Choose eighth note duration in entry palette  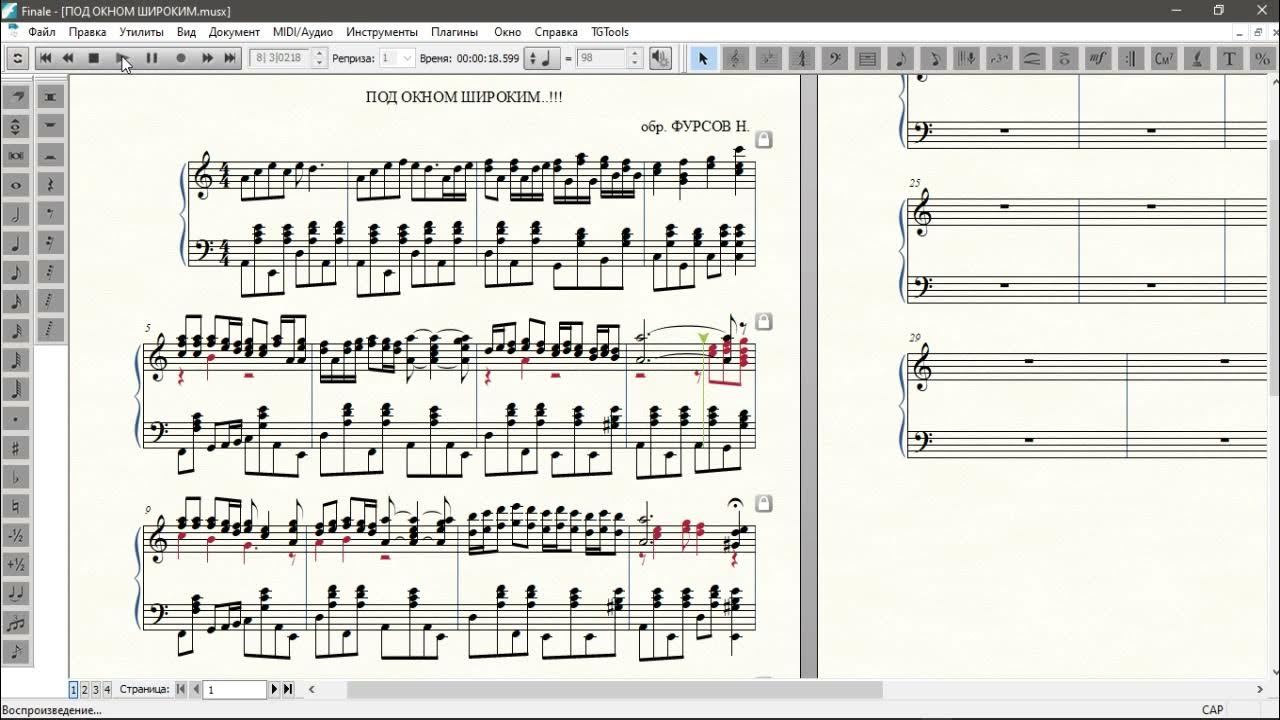pos(16,272)
